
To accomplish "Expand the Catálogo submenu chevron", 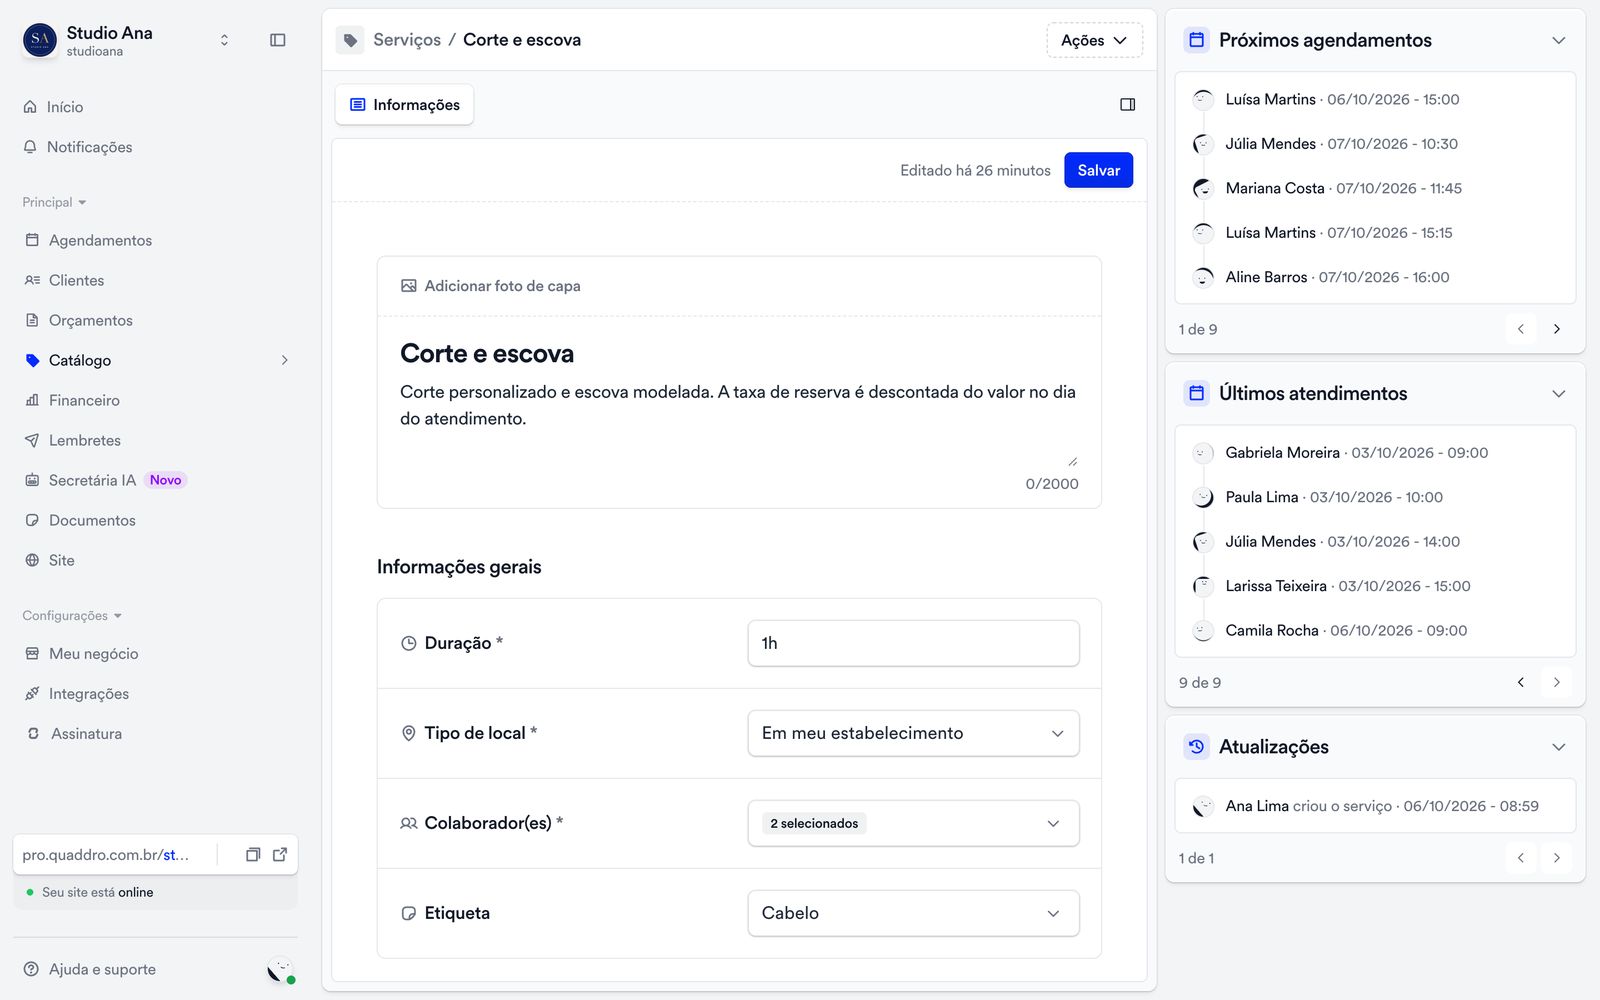I will [x=285, y=360].
